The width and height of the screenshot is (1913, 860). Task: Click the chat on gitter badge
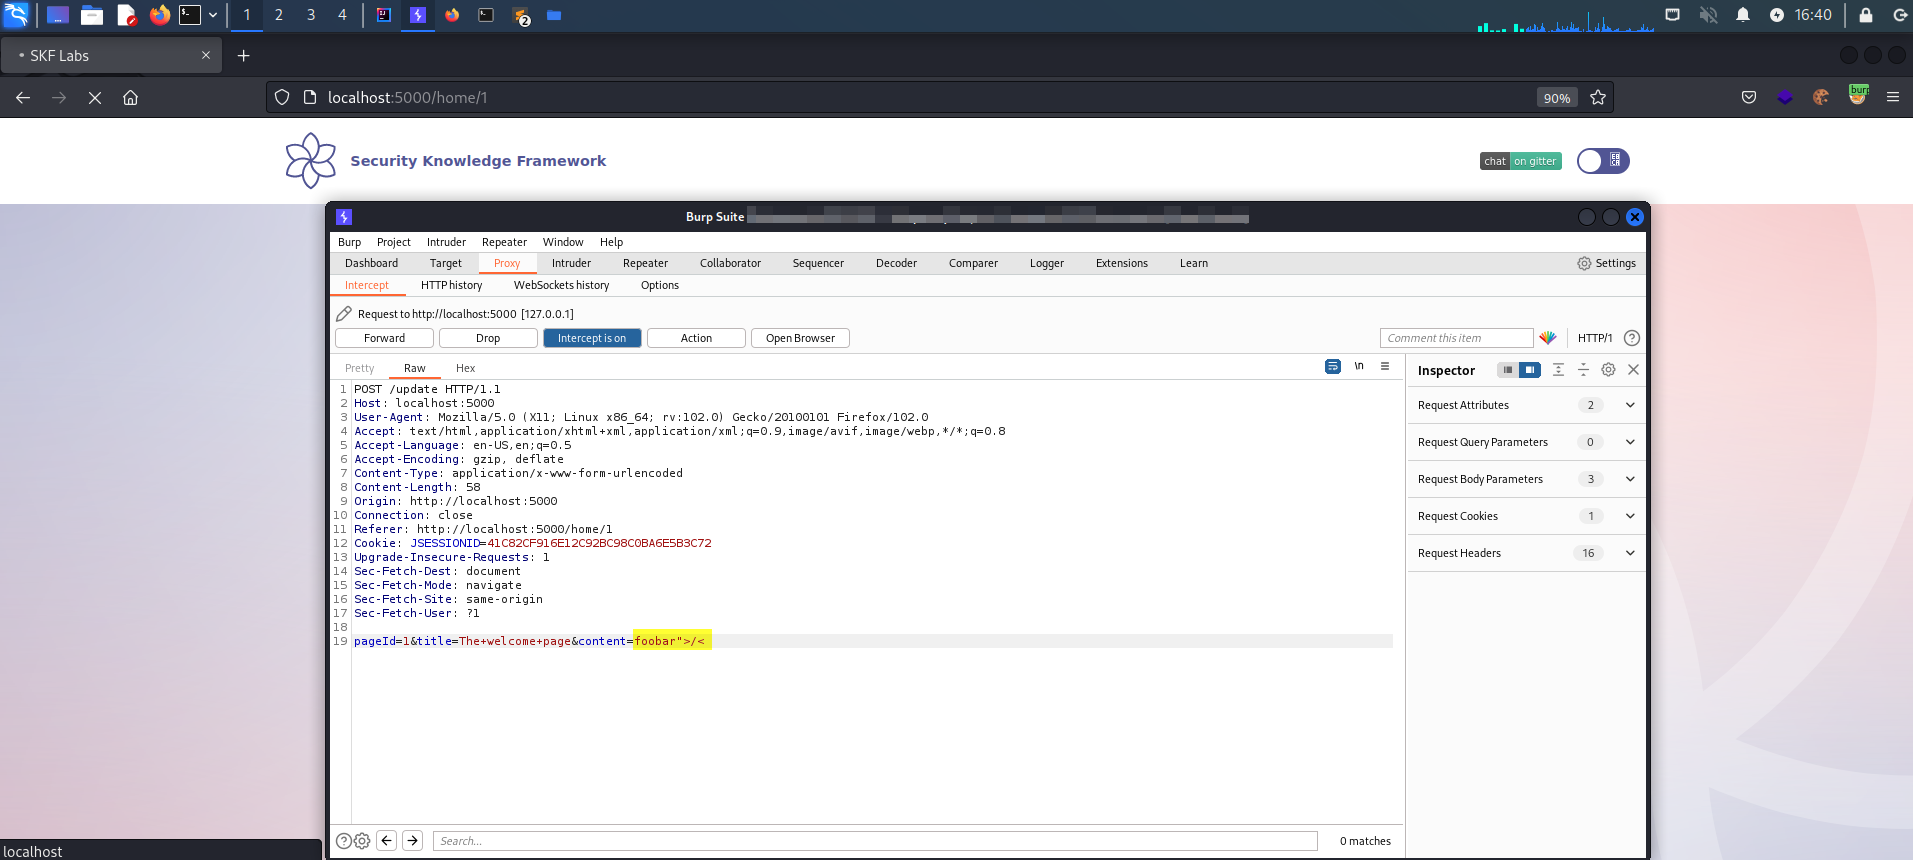click(x=1520, y=161)
